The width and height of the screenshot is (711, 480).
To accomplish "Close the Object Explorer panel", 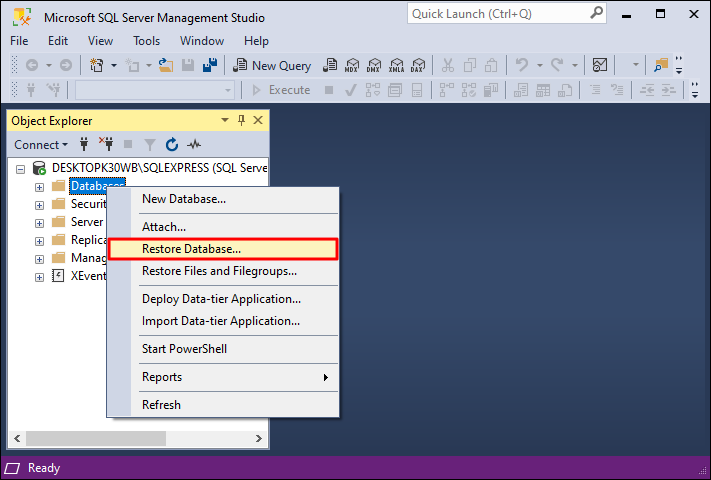I will coord(258,120).
